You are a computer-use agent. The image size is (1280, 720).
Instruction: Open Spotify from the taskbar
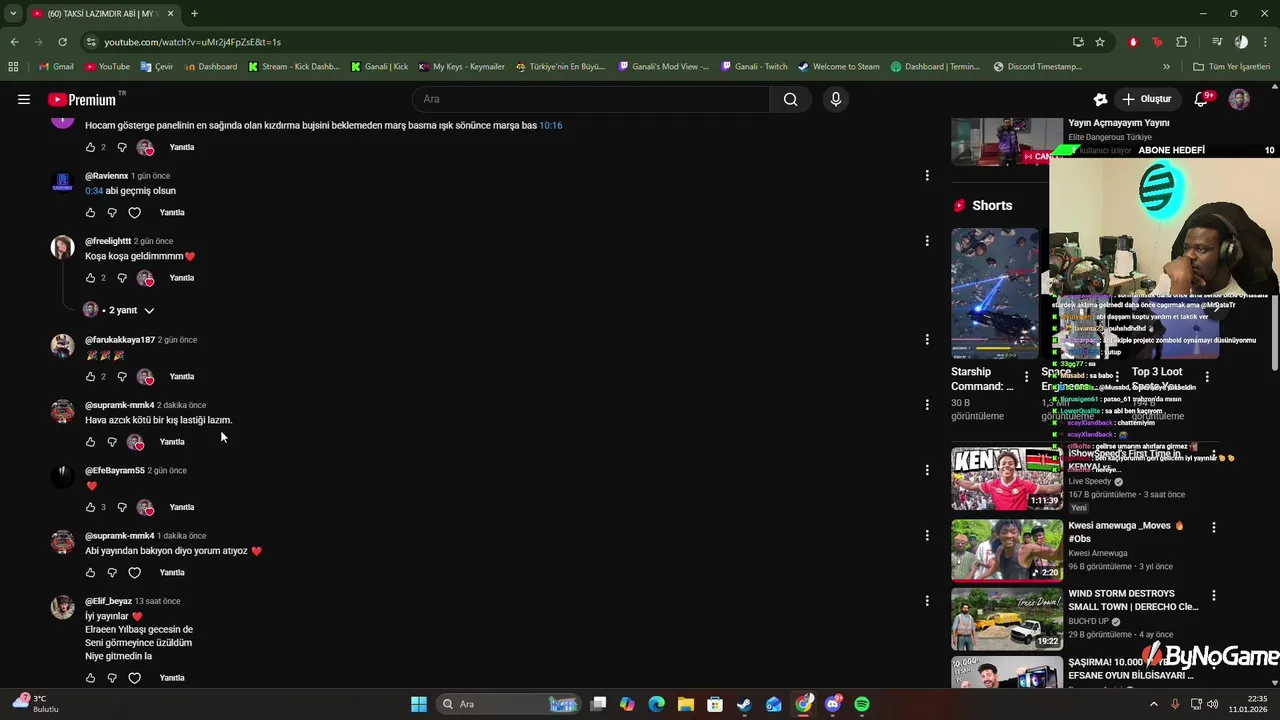862,704
